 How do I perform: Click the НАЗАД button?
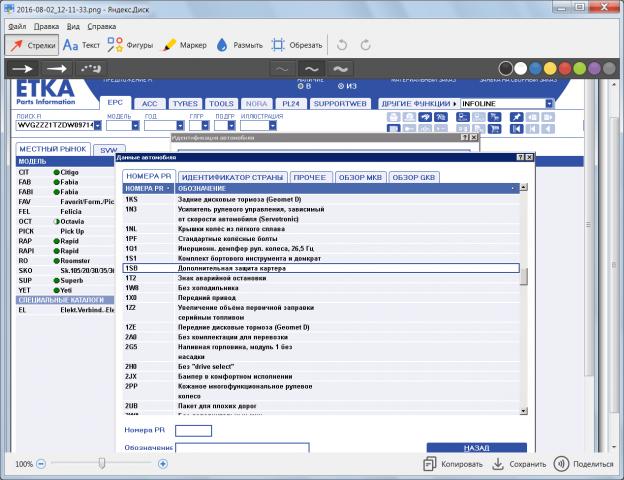(x=476, y=448)
